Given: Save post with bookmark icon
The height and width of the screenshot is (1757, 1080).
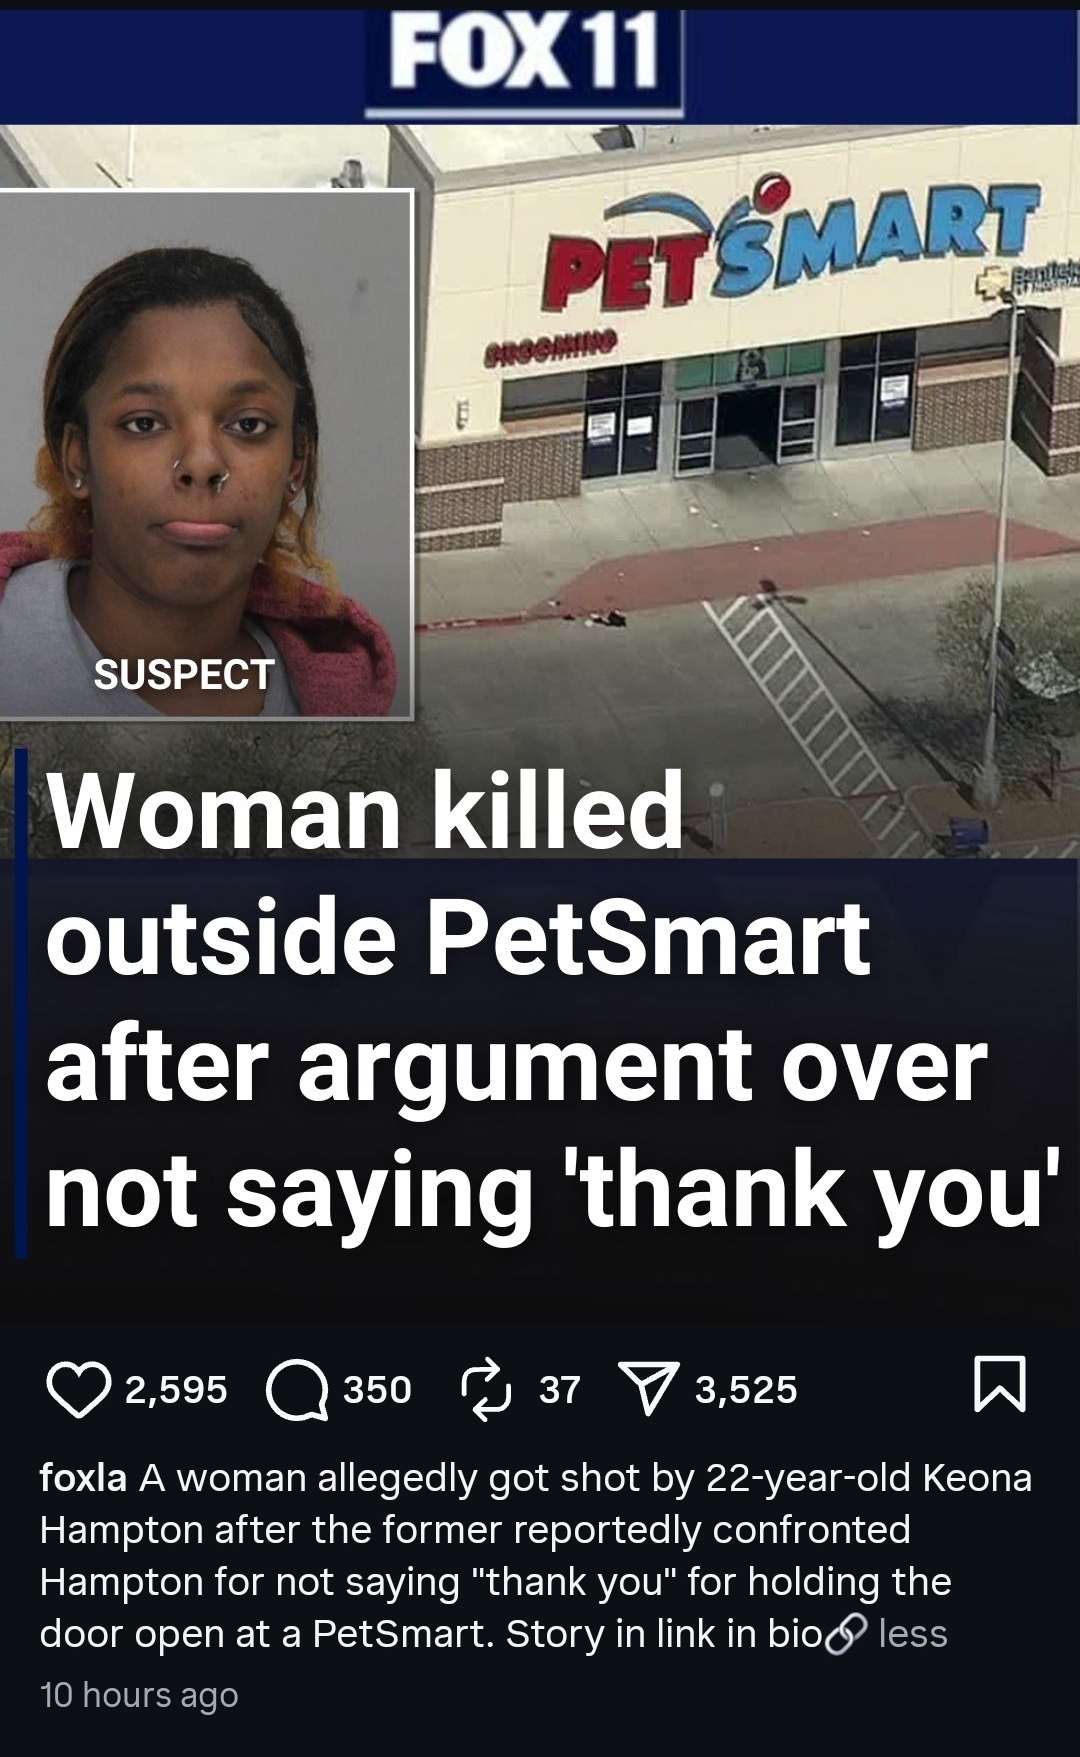Looking at the screenshot, I should (1000, 1385).
